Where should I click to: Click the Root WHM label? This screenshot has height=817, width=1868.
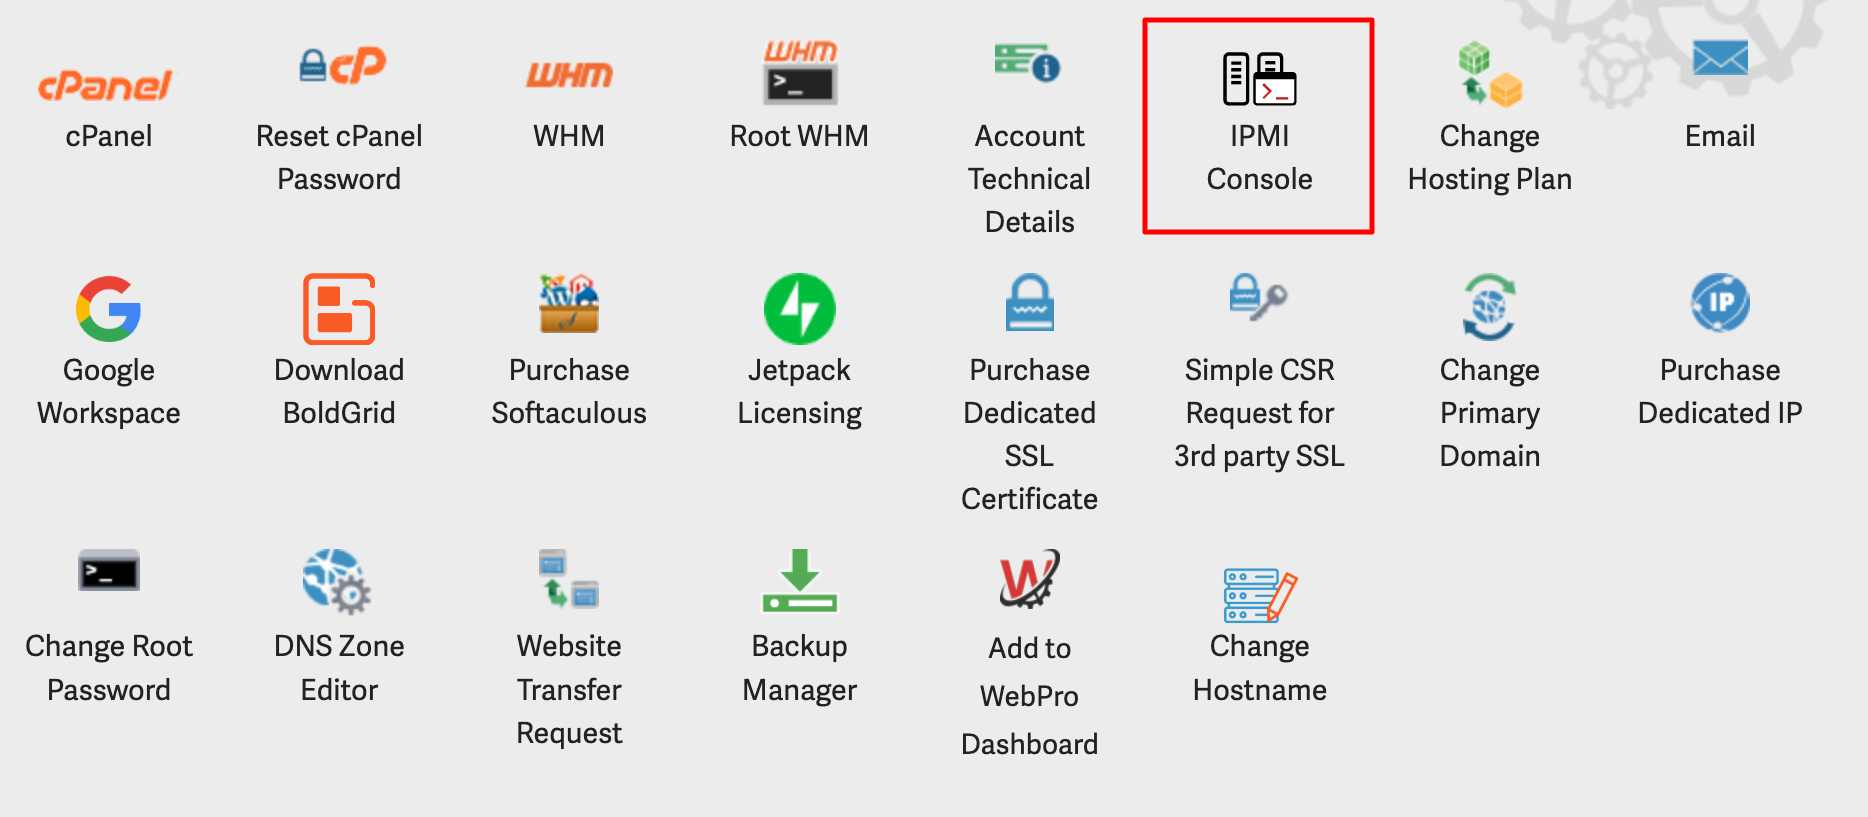tap(799, 136)
